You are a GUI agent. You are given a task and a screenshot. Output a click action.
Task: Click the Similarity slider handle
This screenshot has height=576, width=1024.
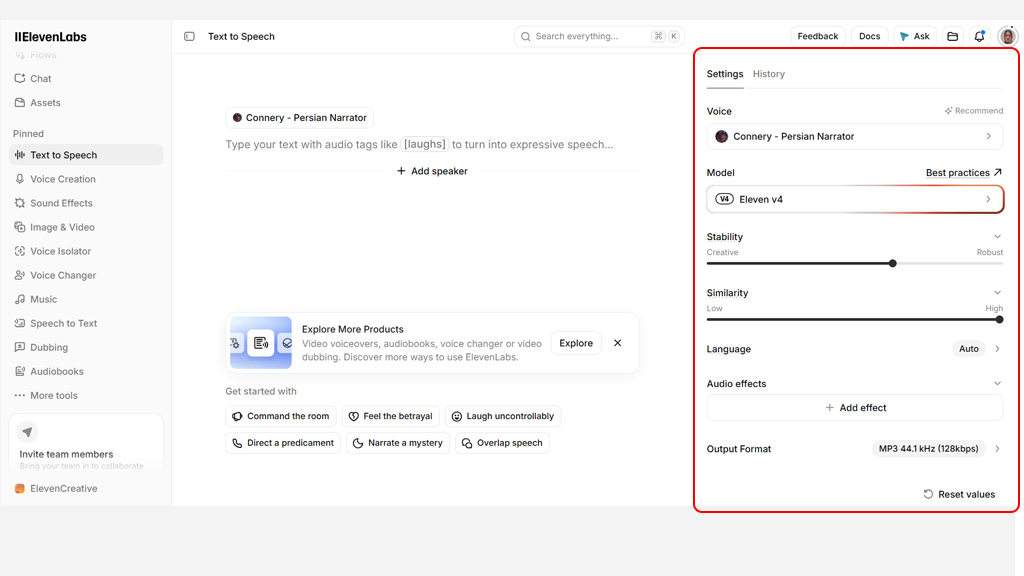point(999,319)
